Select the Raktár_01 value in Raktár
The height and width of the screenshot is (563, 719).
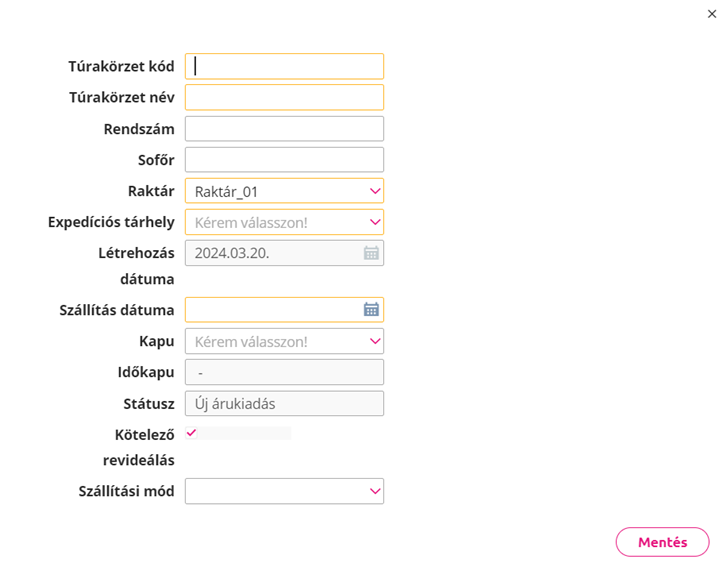tap(226, 192)
